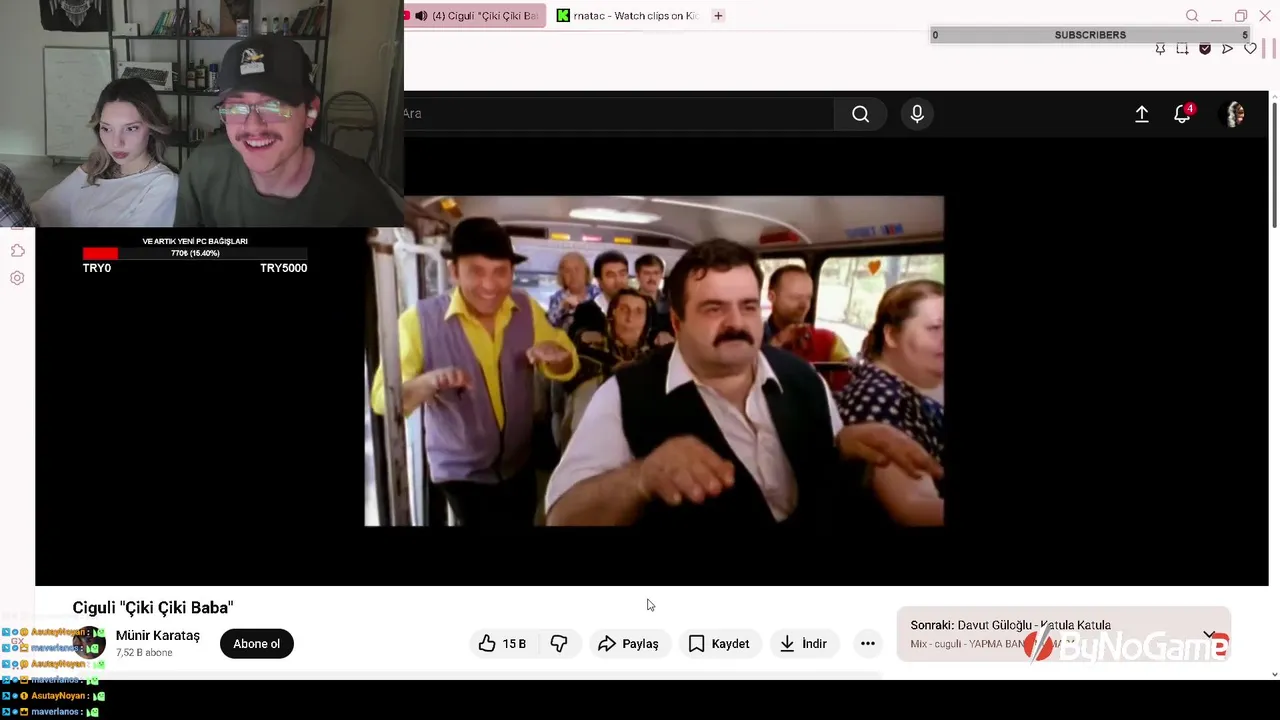Save video with the Kaydet button
The image size is (1280, 720).
718,644
